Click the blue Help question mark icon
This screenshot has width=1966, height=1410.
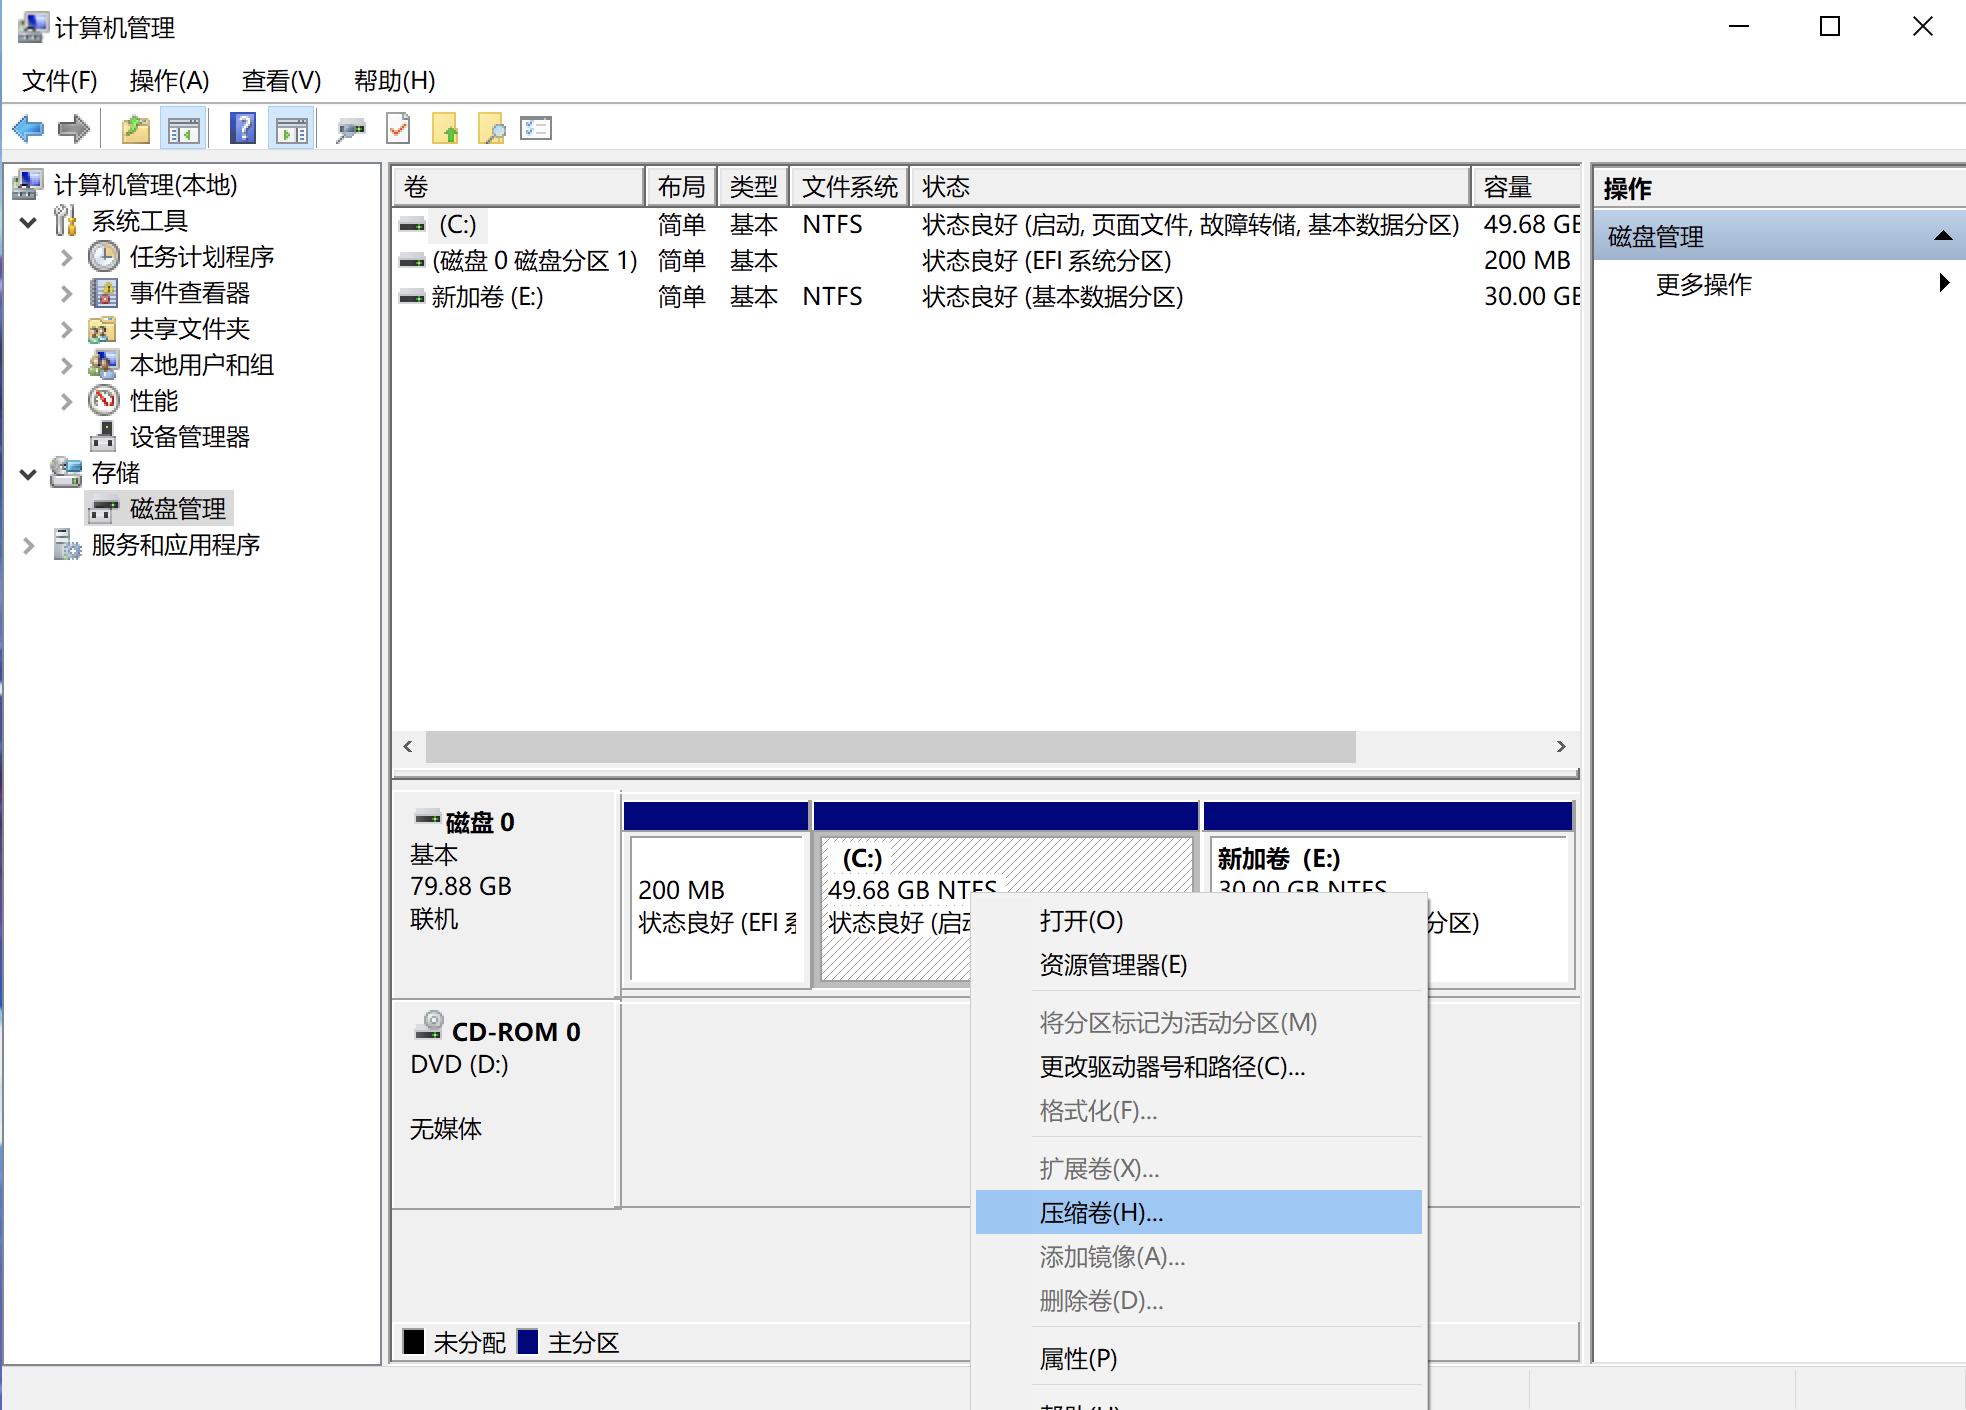(x=243, y=129)
